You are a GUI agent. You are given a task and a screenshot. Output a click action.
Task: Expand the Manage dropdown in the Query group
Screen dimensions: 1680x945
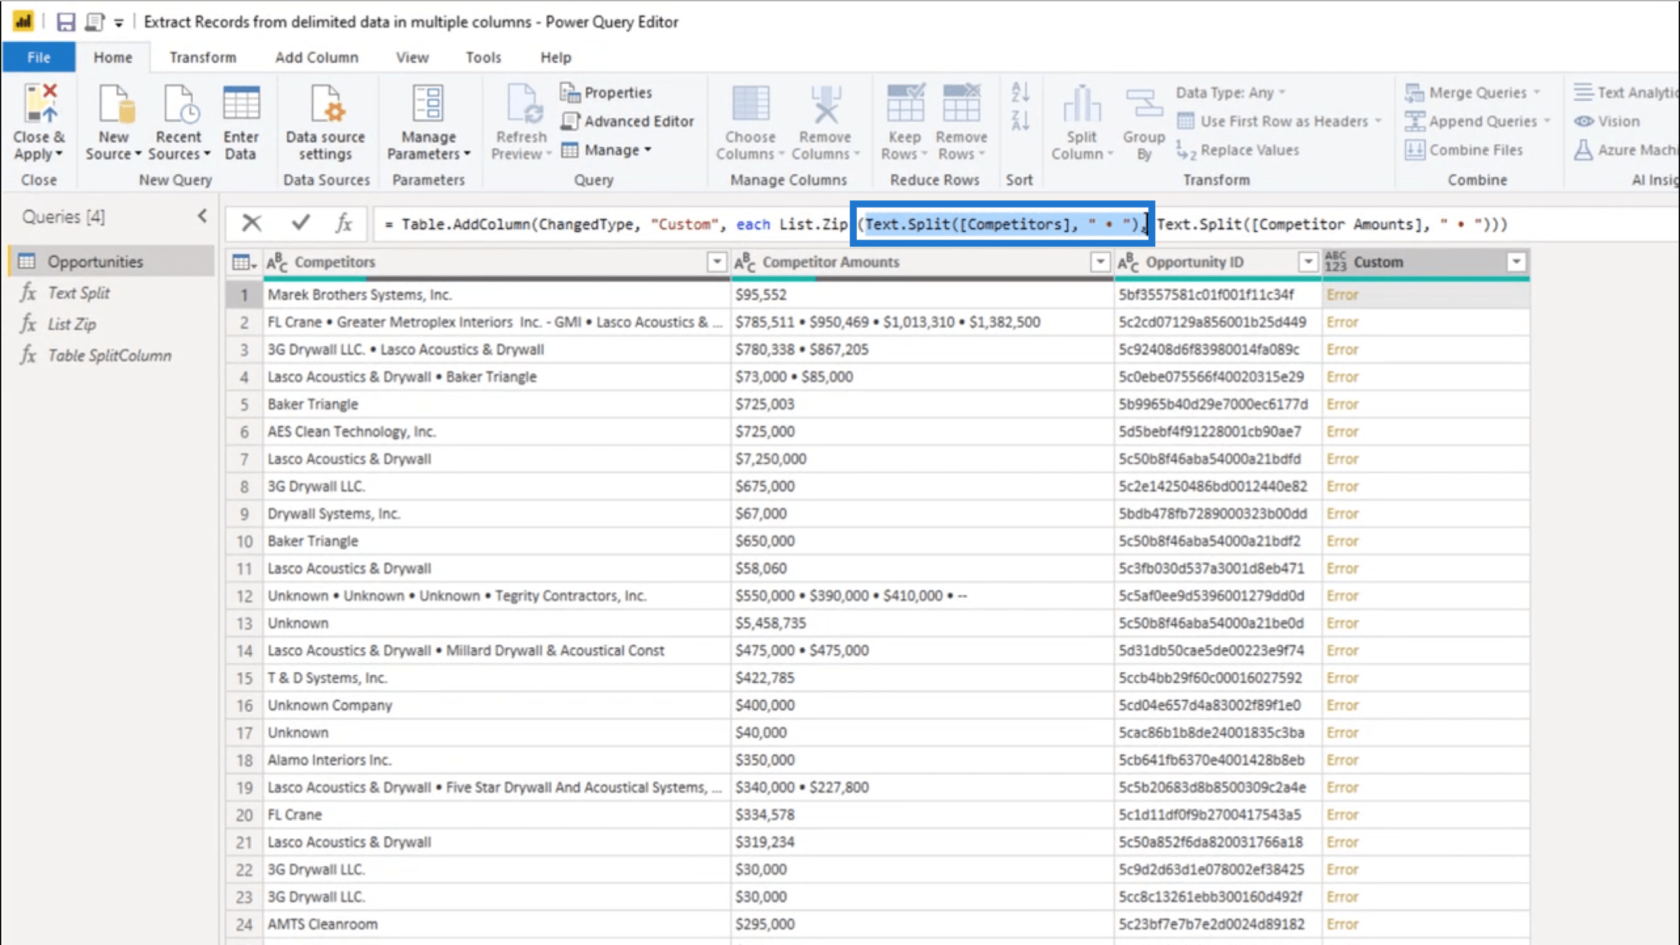coord(606,150)
